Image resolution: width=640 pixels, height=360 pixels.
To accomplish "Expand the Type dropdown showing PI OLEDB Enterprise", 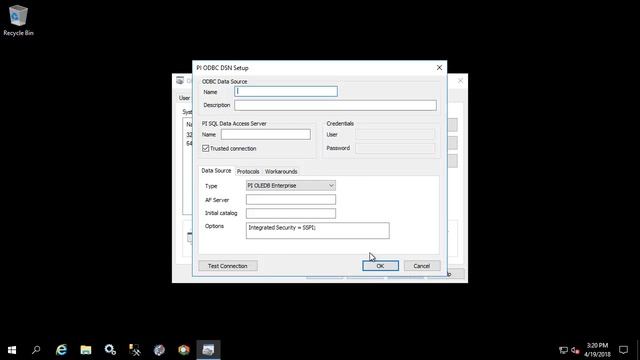I will 291,186.
